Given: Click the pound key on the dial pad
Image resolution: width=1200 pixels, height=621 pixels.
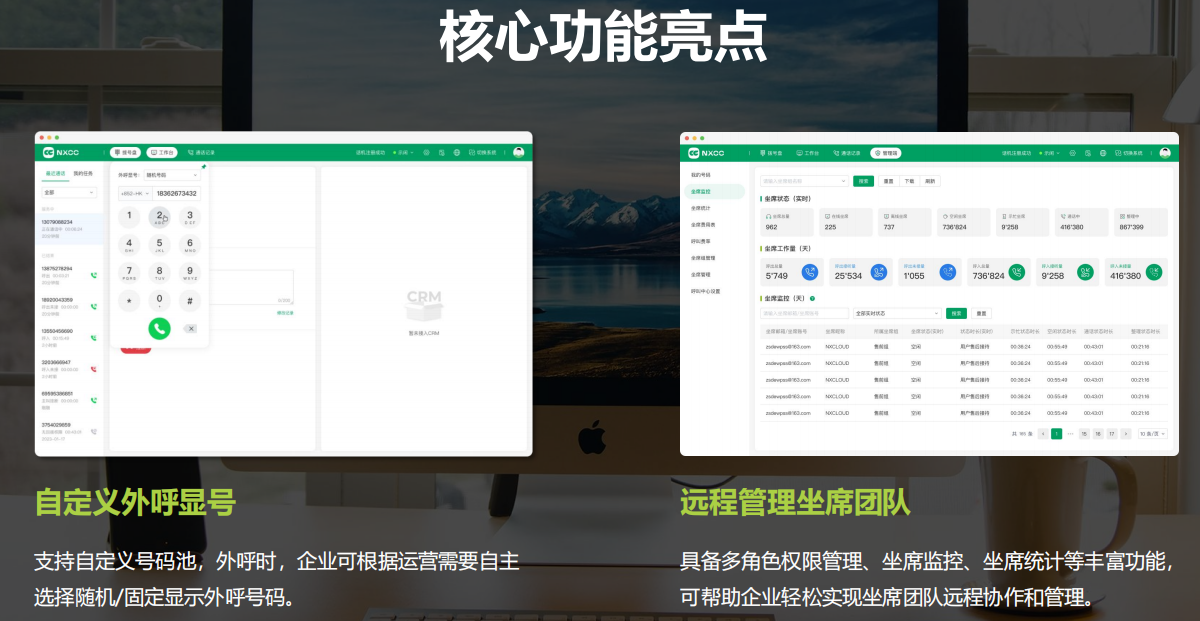Looking at the screenshot, I should [188, 301].
